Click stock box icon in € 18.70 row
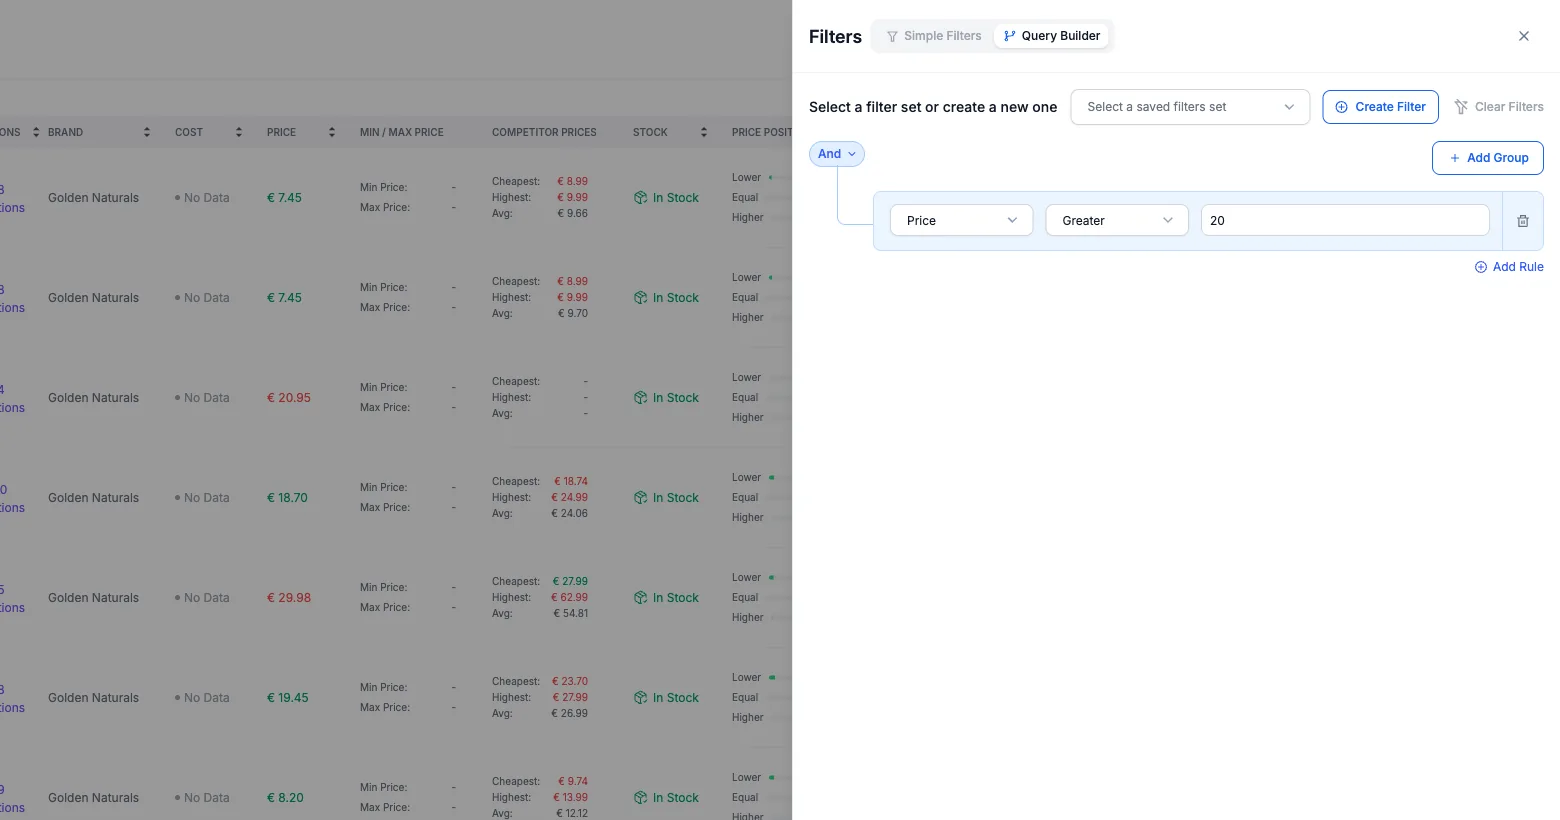 [641, 498]
